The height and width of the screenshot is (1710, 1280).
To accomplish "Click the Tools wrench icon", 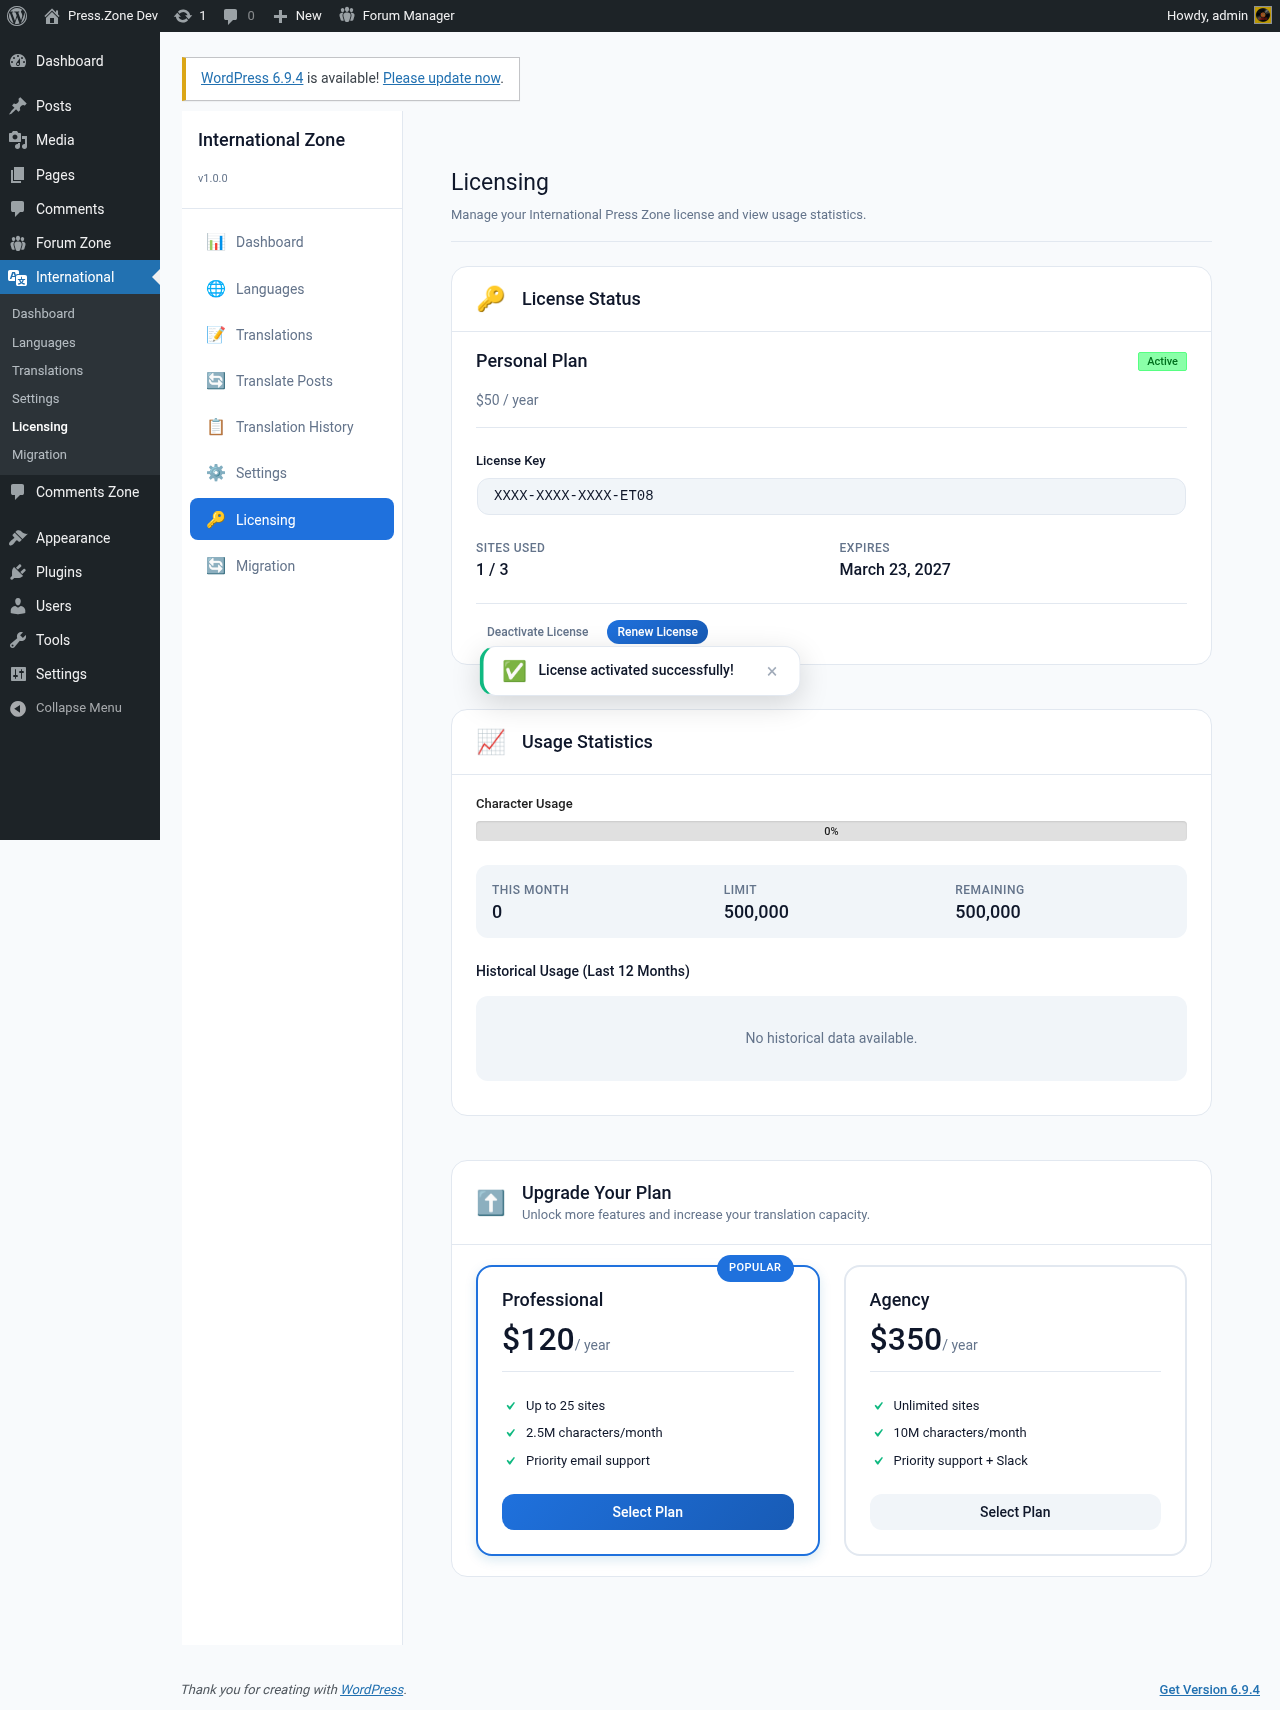I will coord(18,640).
